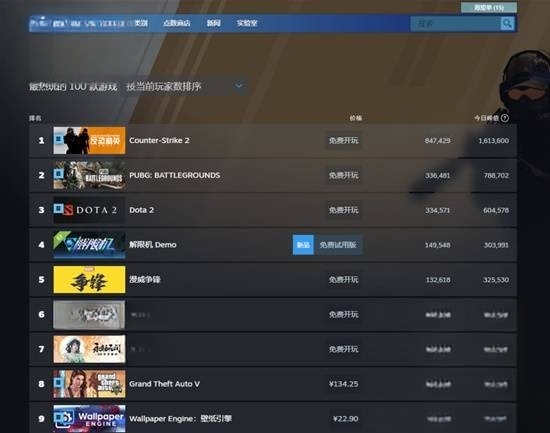
Task: Click the Windows platform icon on Counter-Strike 2 thumbnail
Action: point(59,139)
